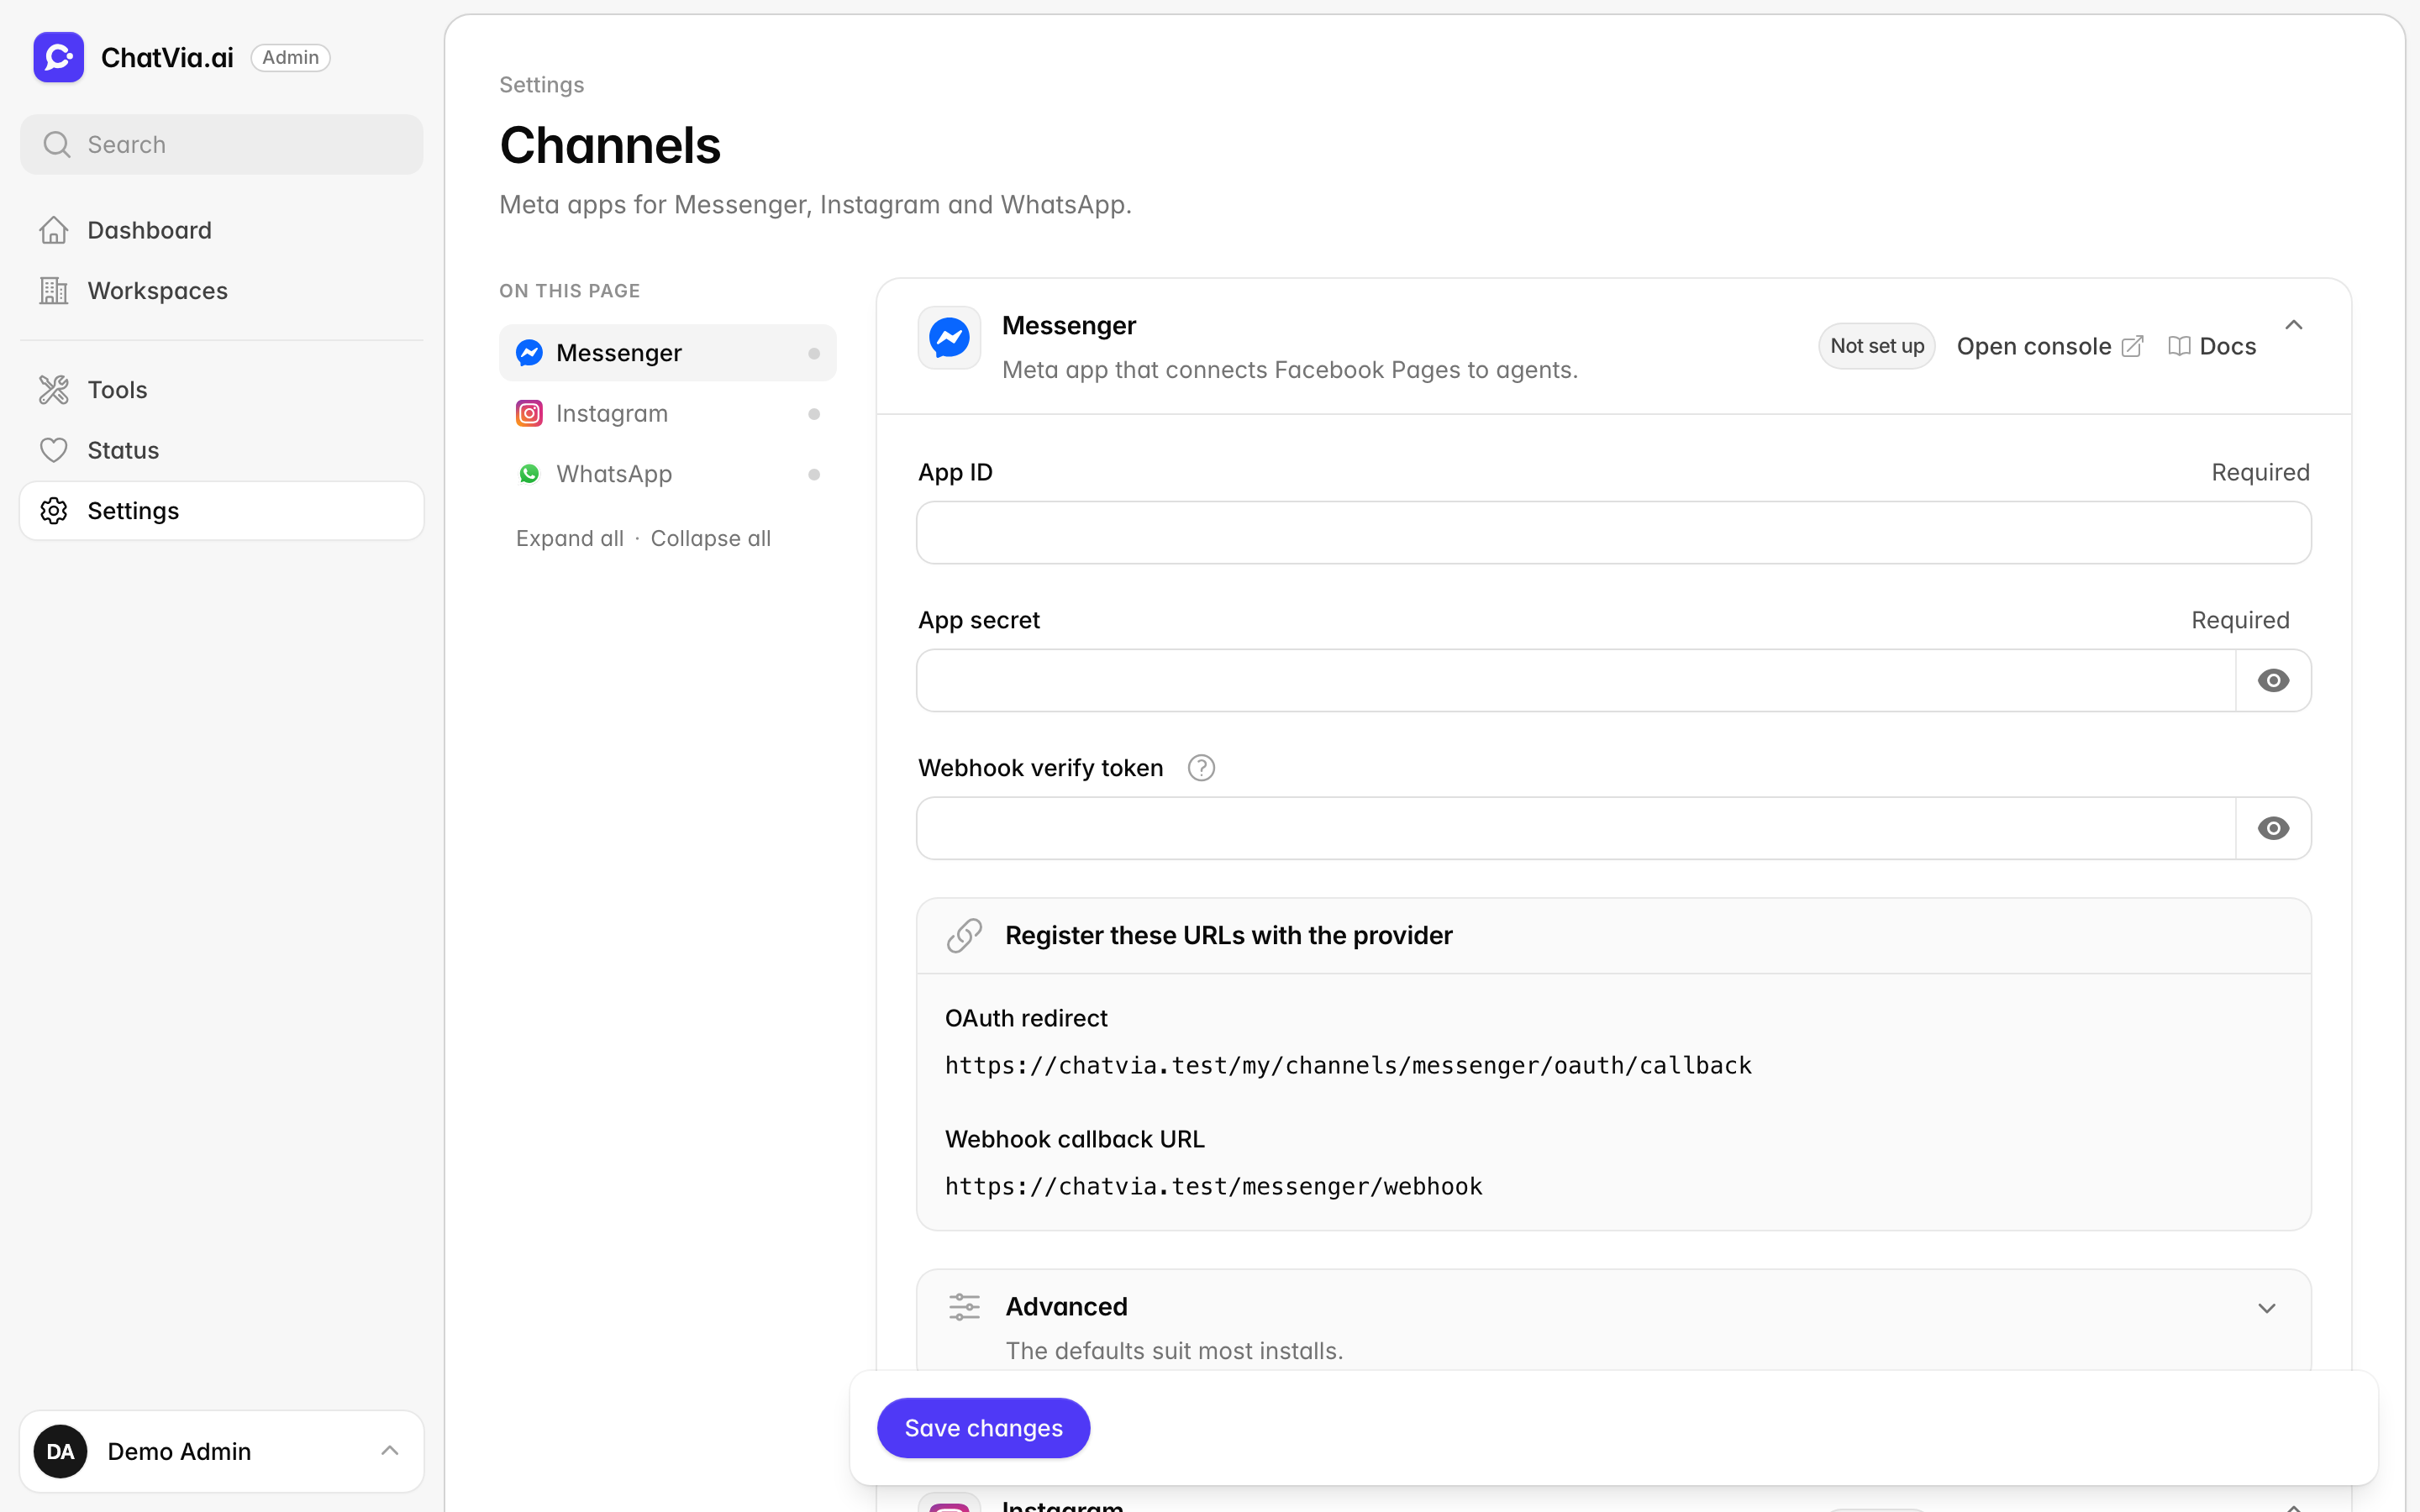
Task: Click the OAuth redirect URL text
Action: point(1348,1066)
